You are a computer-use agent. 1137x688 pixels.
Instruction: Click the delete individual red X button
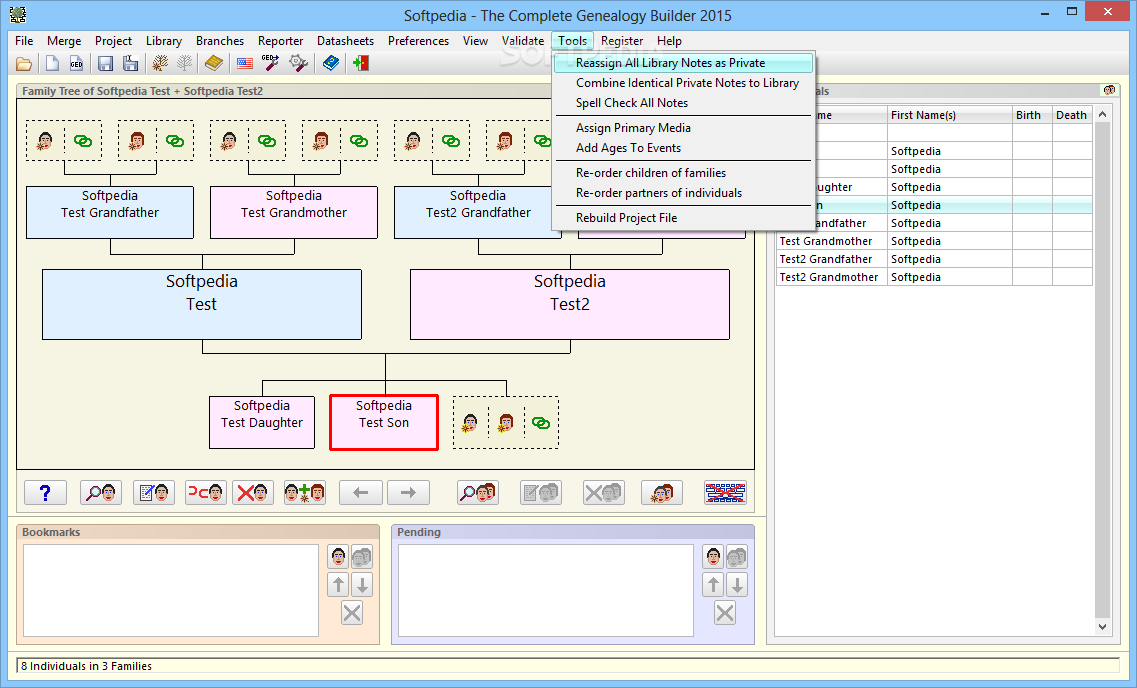coord(253,493)
